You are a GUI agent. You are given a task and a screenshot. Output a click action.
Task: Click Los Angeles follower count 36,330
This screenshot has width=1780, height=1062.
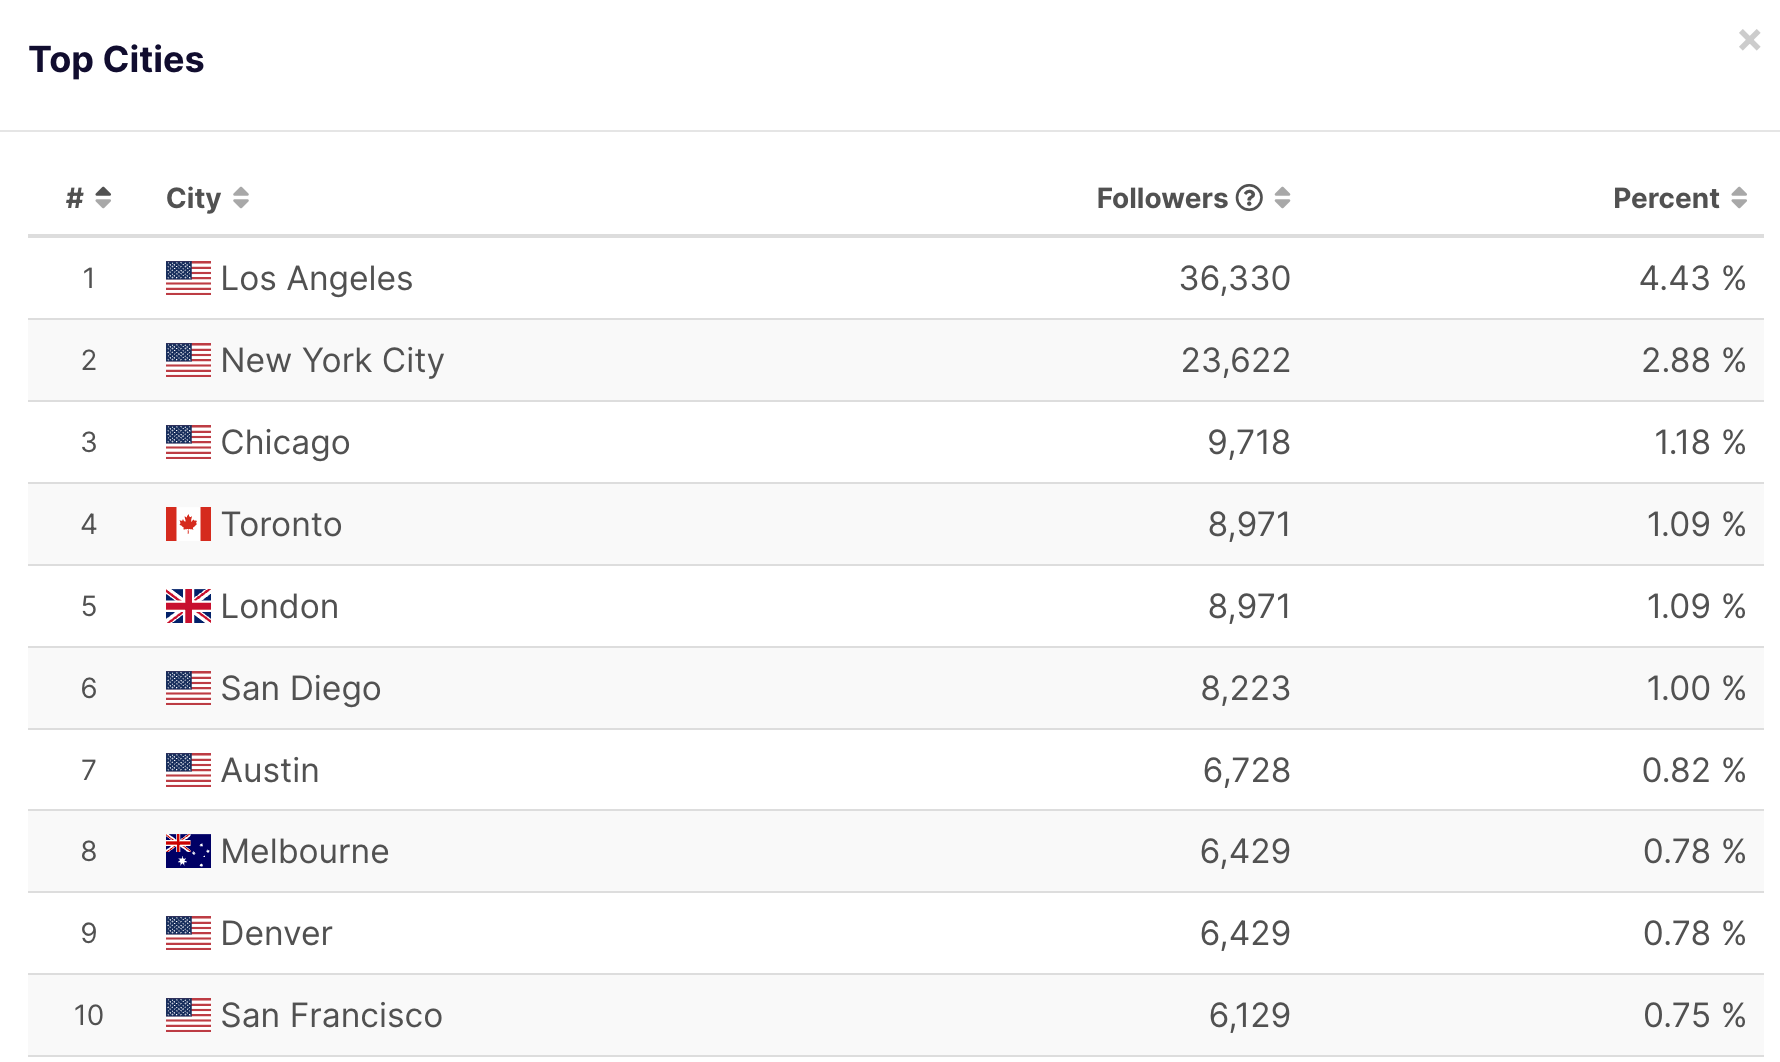[1234, 278]
